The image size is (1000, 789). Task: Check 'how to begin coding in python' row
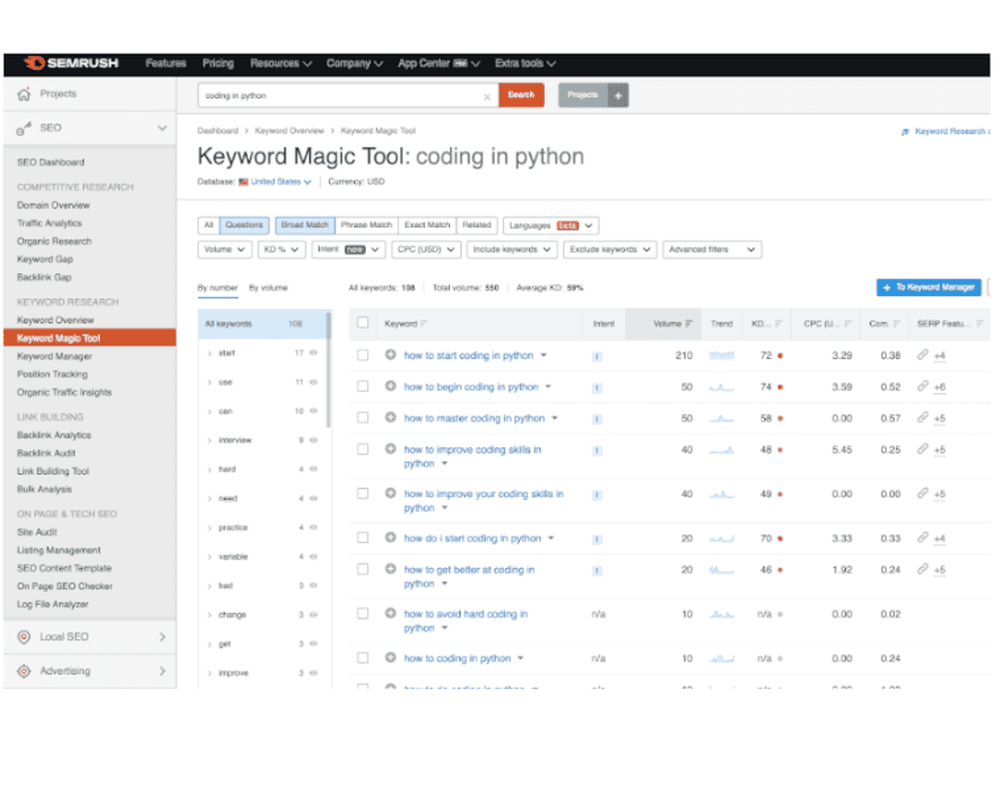point(363,387)
